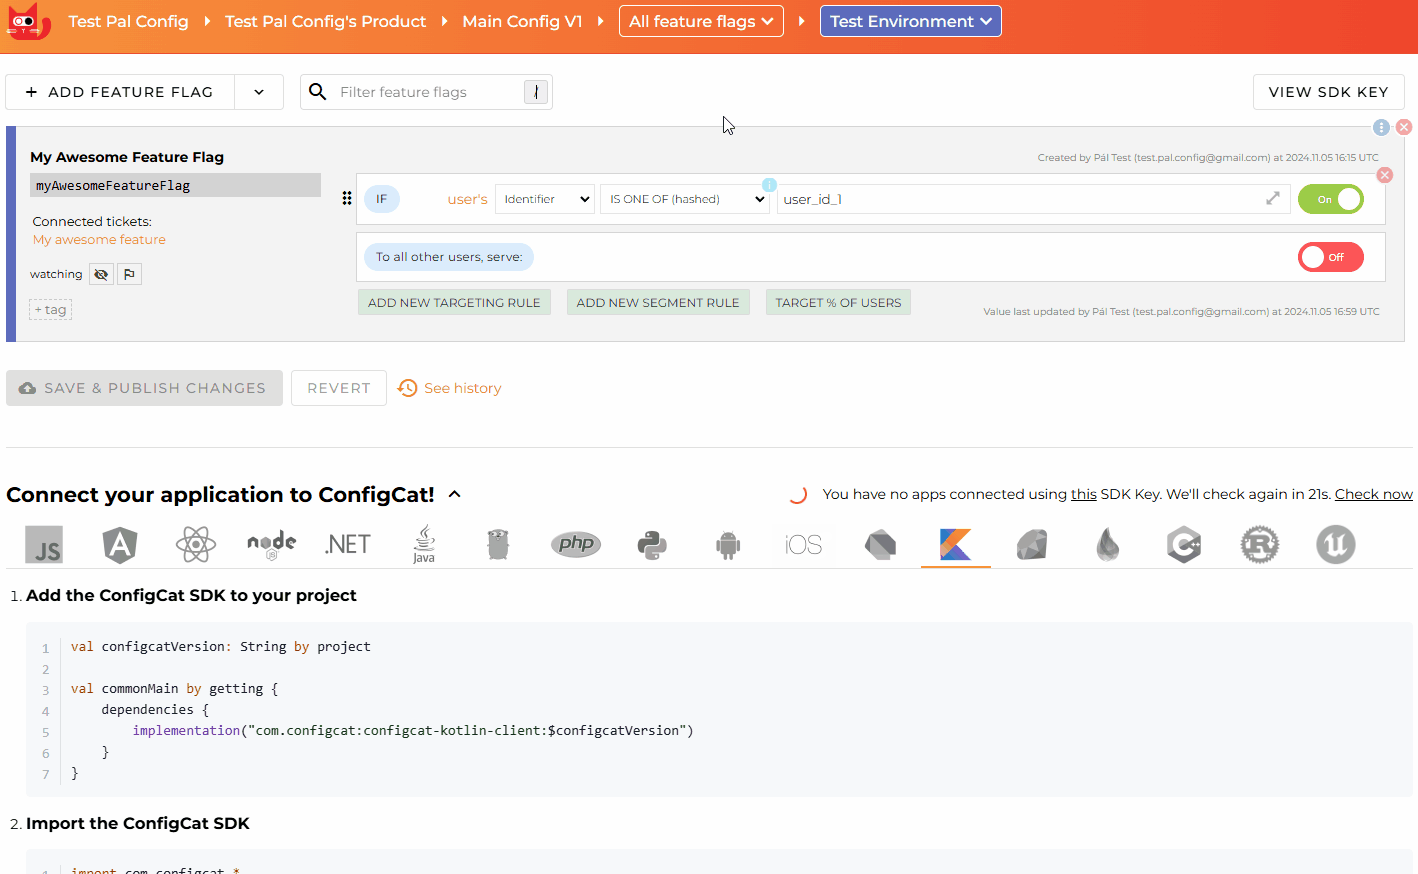1418x874 pixels.
Task: Select the JavaScript SDK icon
Action: 43,544
